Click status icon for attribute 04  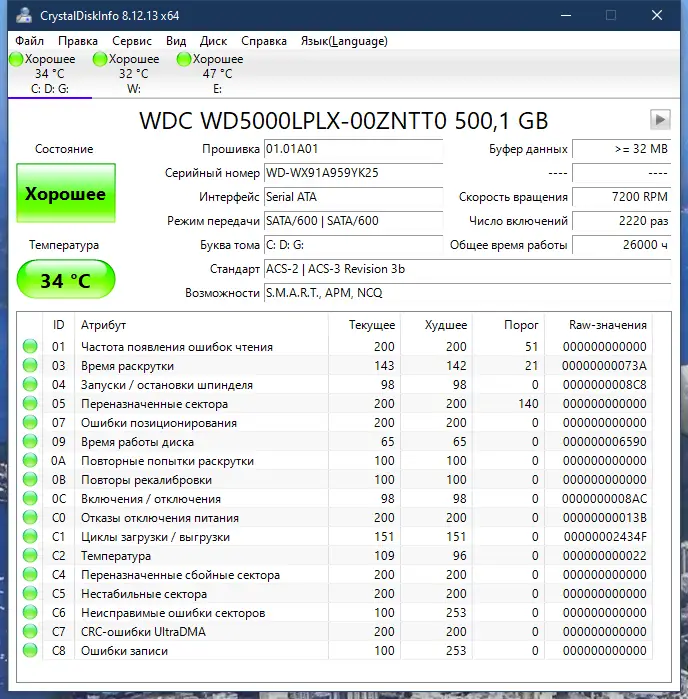(x=30, y=384)
